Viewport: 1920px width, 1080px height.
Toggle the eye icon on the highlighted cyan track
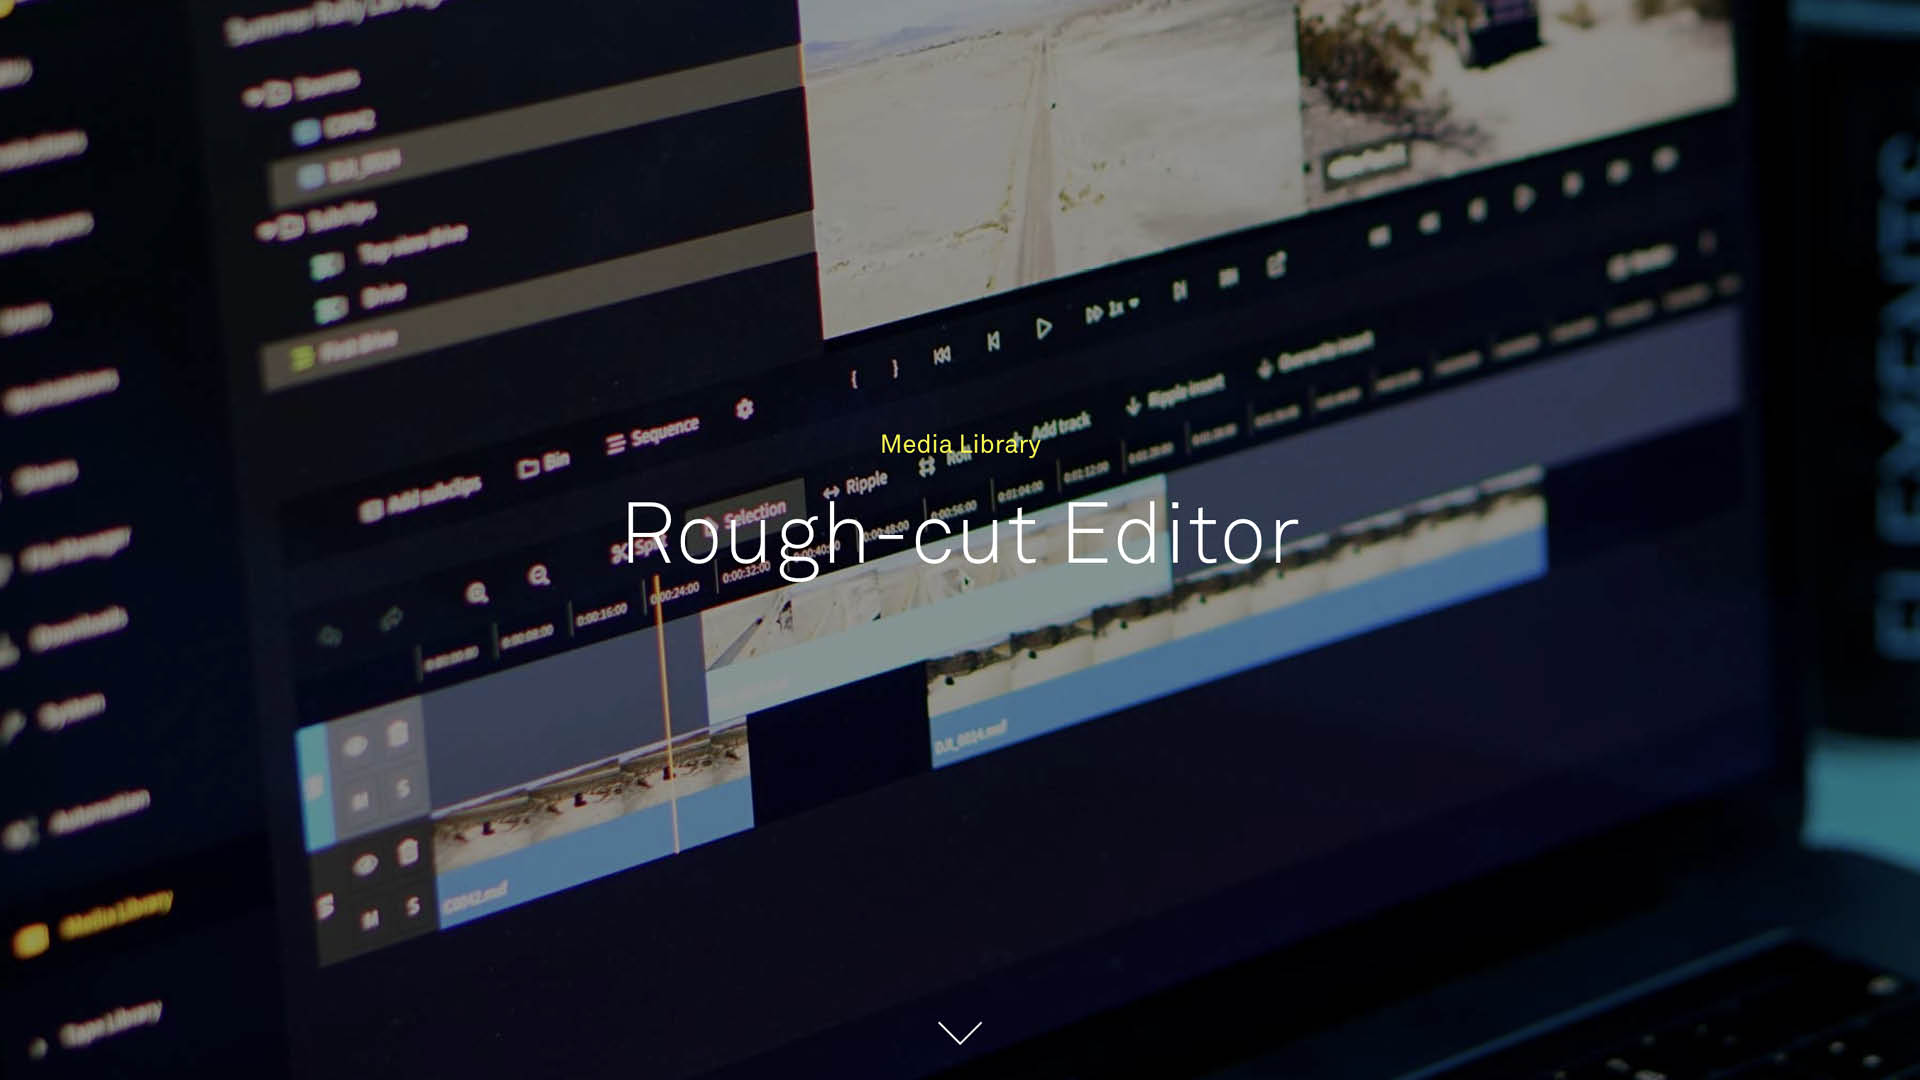pos(354,747)
